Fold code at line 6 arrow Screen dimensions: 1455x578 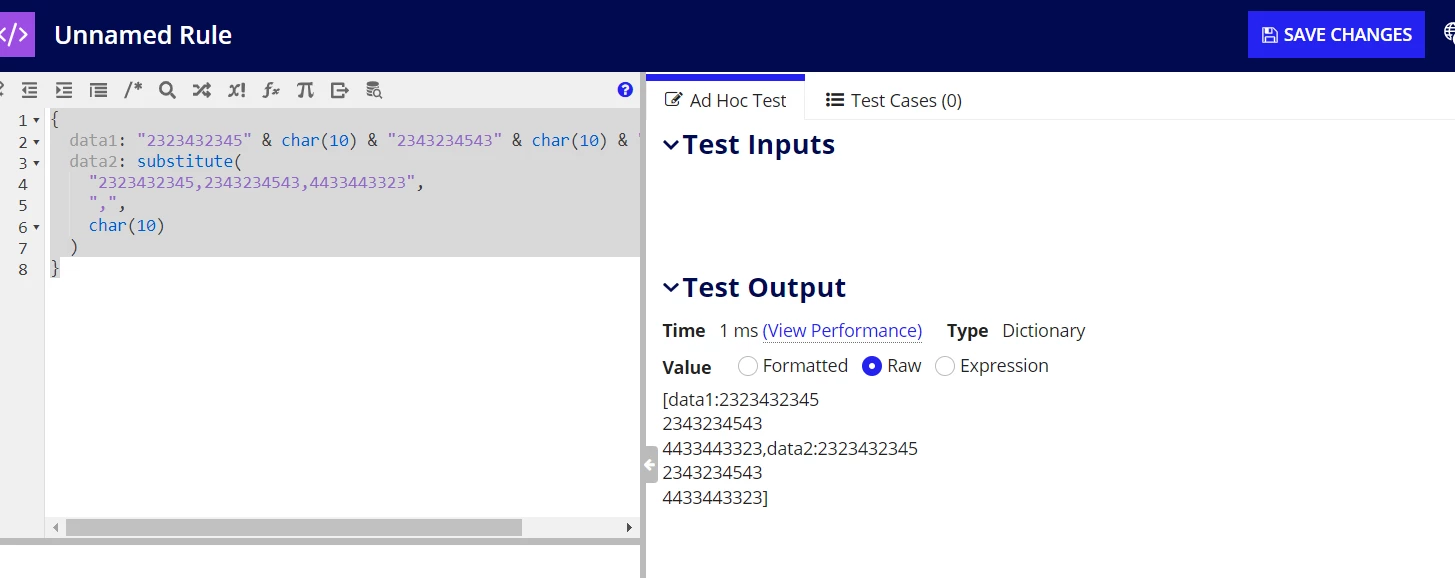coord(37,226)
